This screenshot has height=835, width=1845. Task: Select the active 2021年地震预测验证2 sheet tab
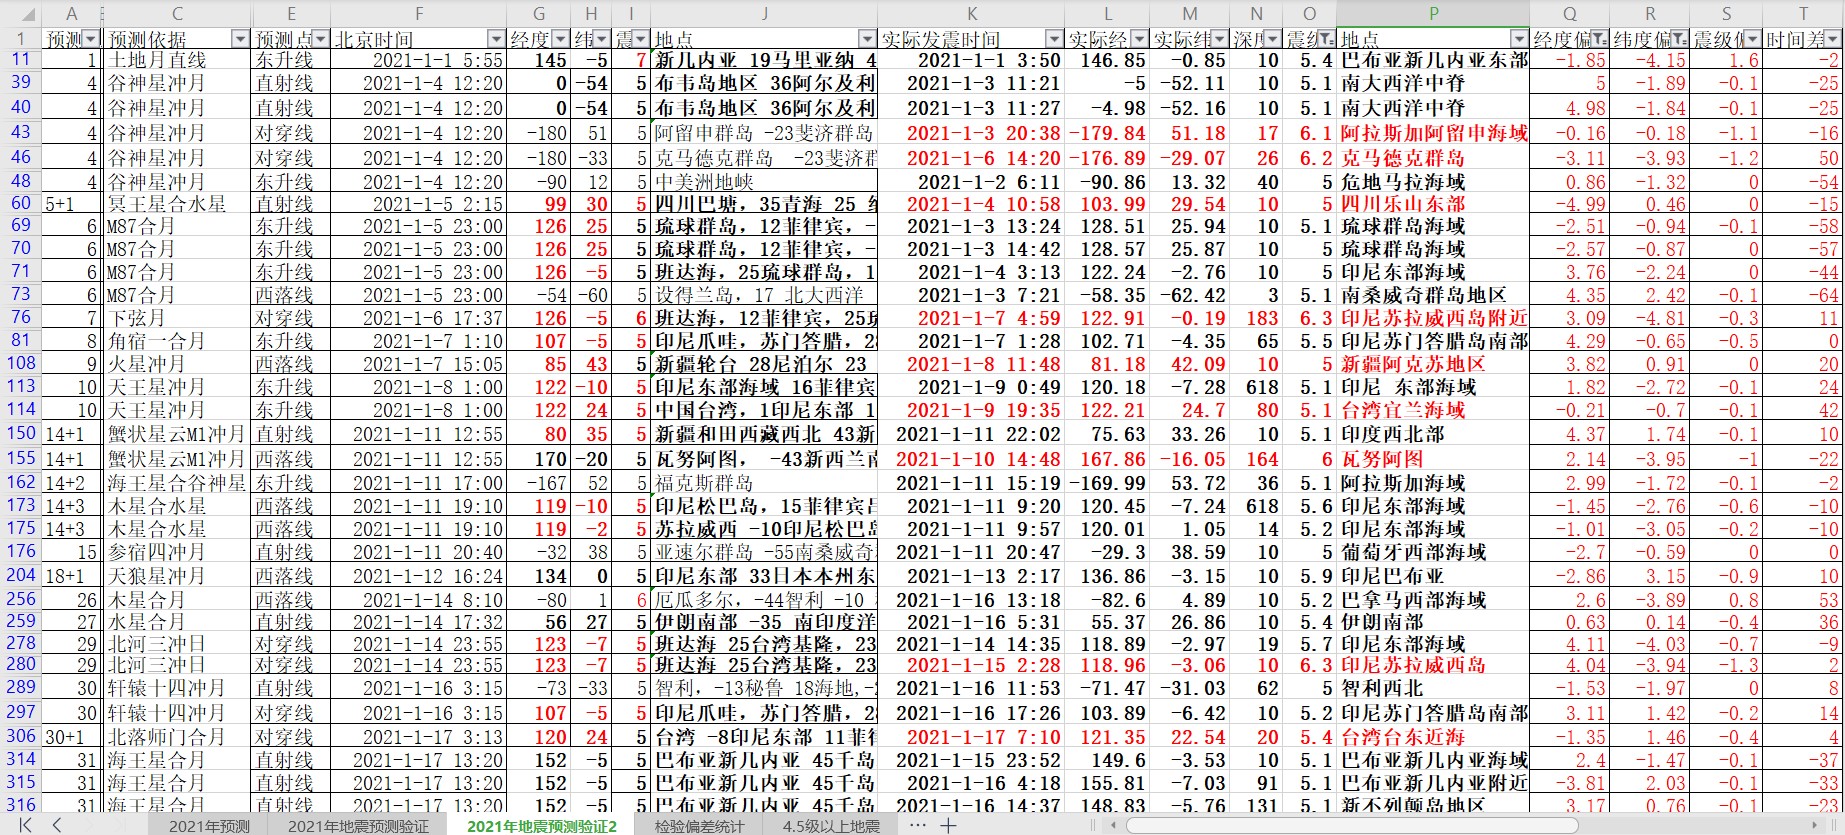542,826
